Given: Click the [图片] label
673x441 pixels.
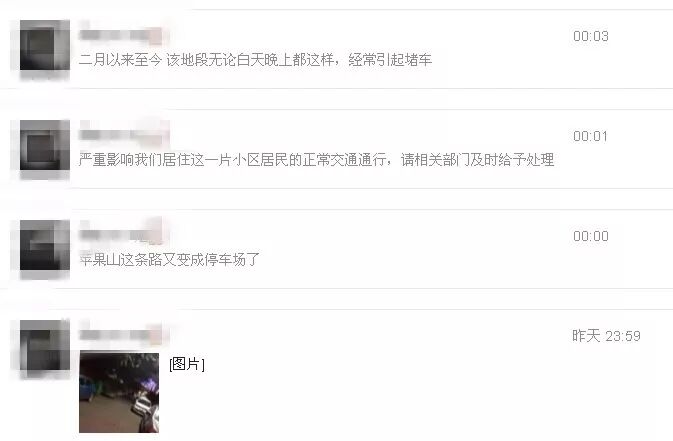Looking at the screenshot, I should 187,364.
